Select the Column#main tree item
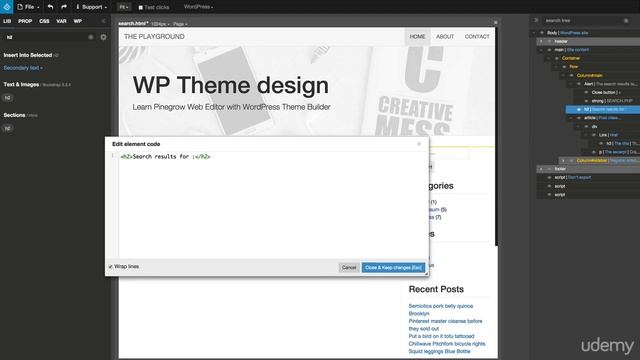This screenshot has width=640, height=360. pos(589,76)
